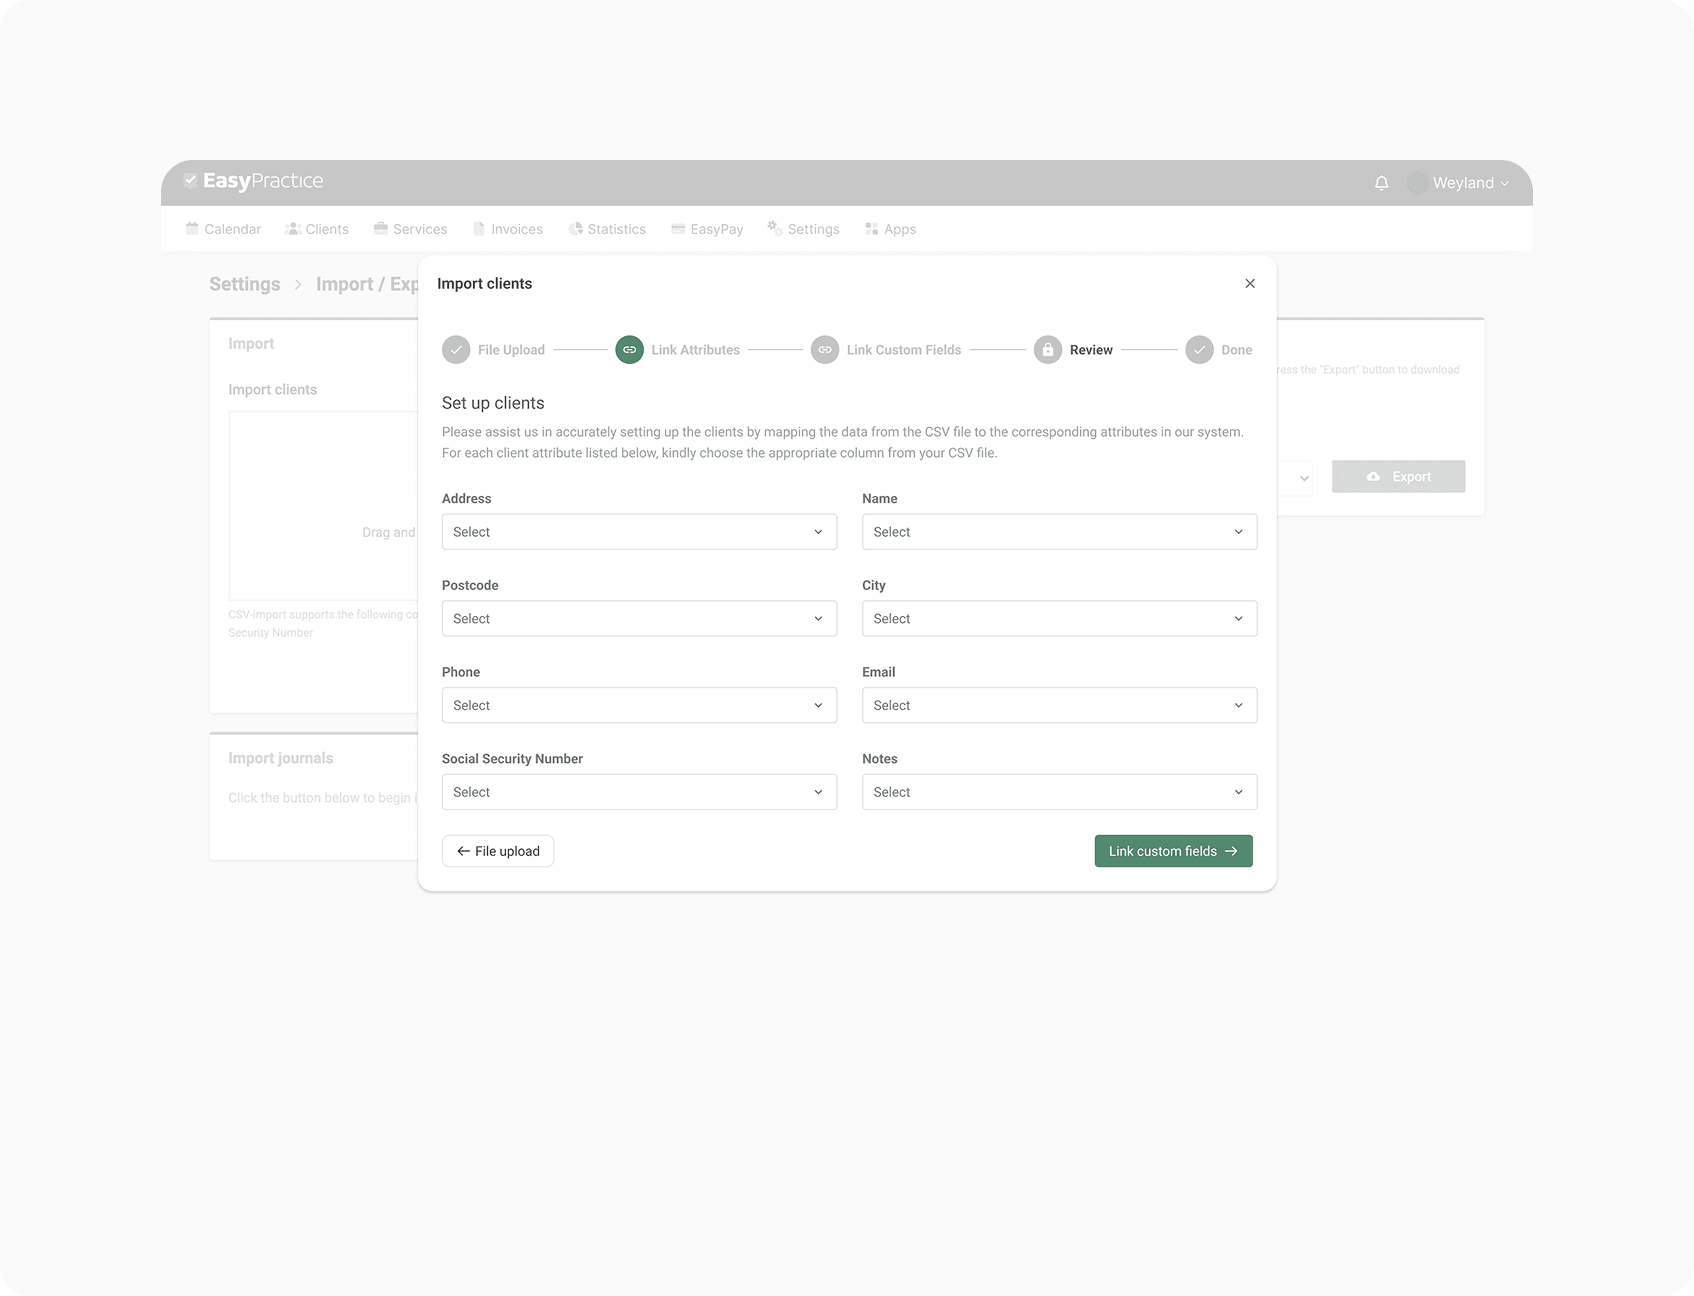This screenshot has width=1694, height=1296.
Task: Click the Link Attributes green link icon
Action: point(629,350)
